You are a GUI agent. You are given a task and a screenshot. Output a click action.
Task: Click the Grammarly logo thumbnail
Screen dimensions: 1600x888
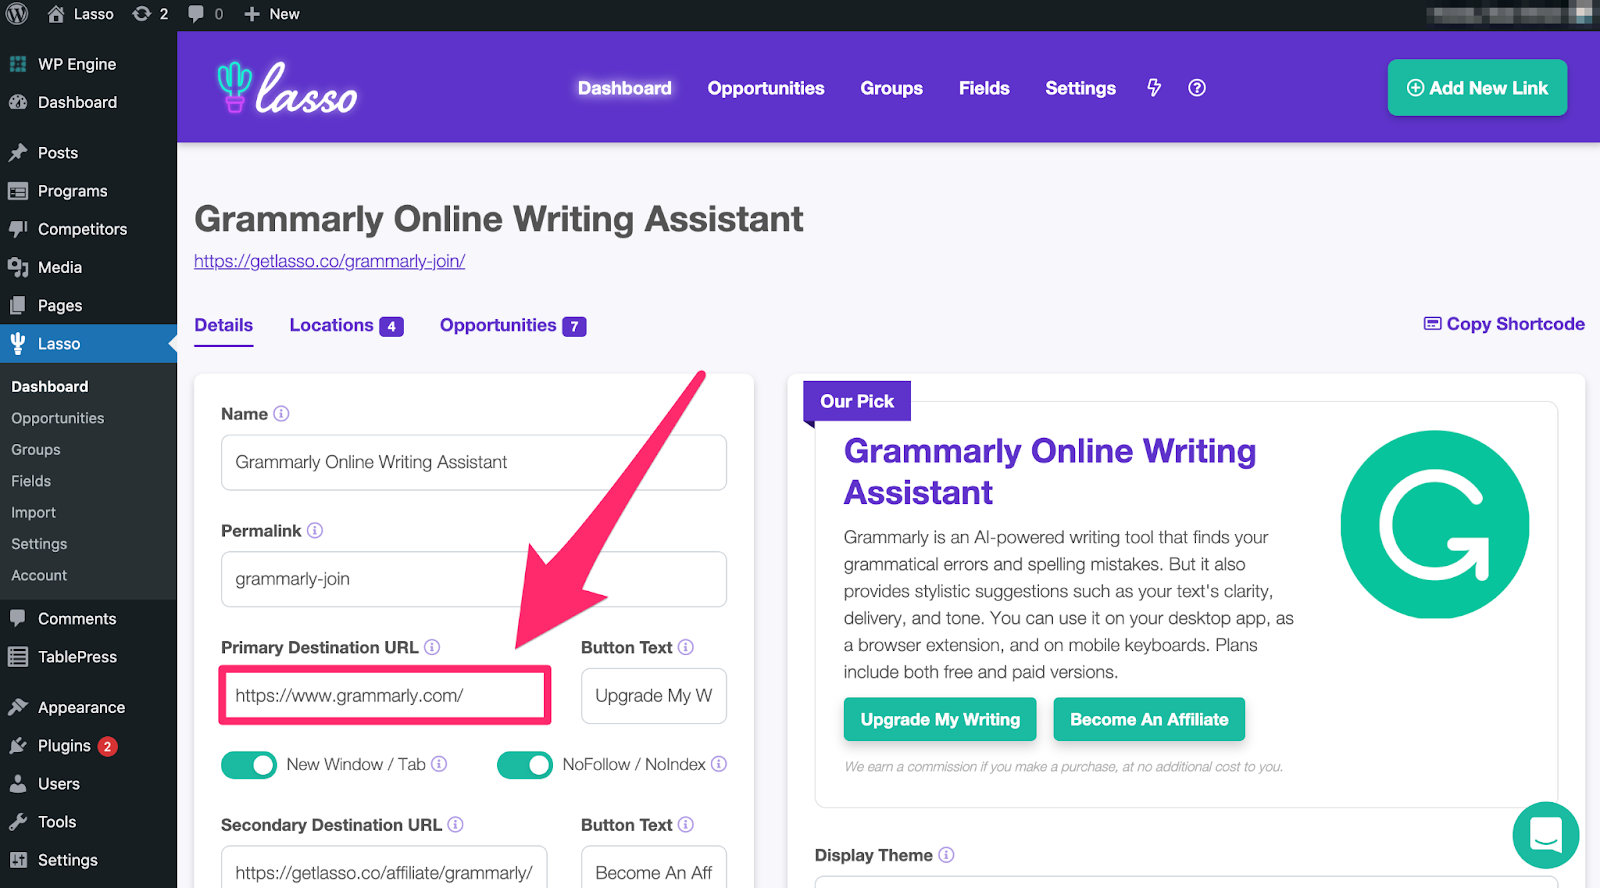point(1435,525)
